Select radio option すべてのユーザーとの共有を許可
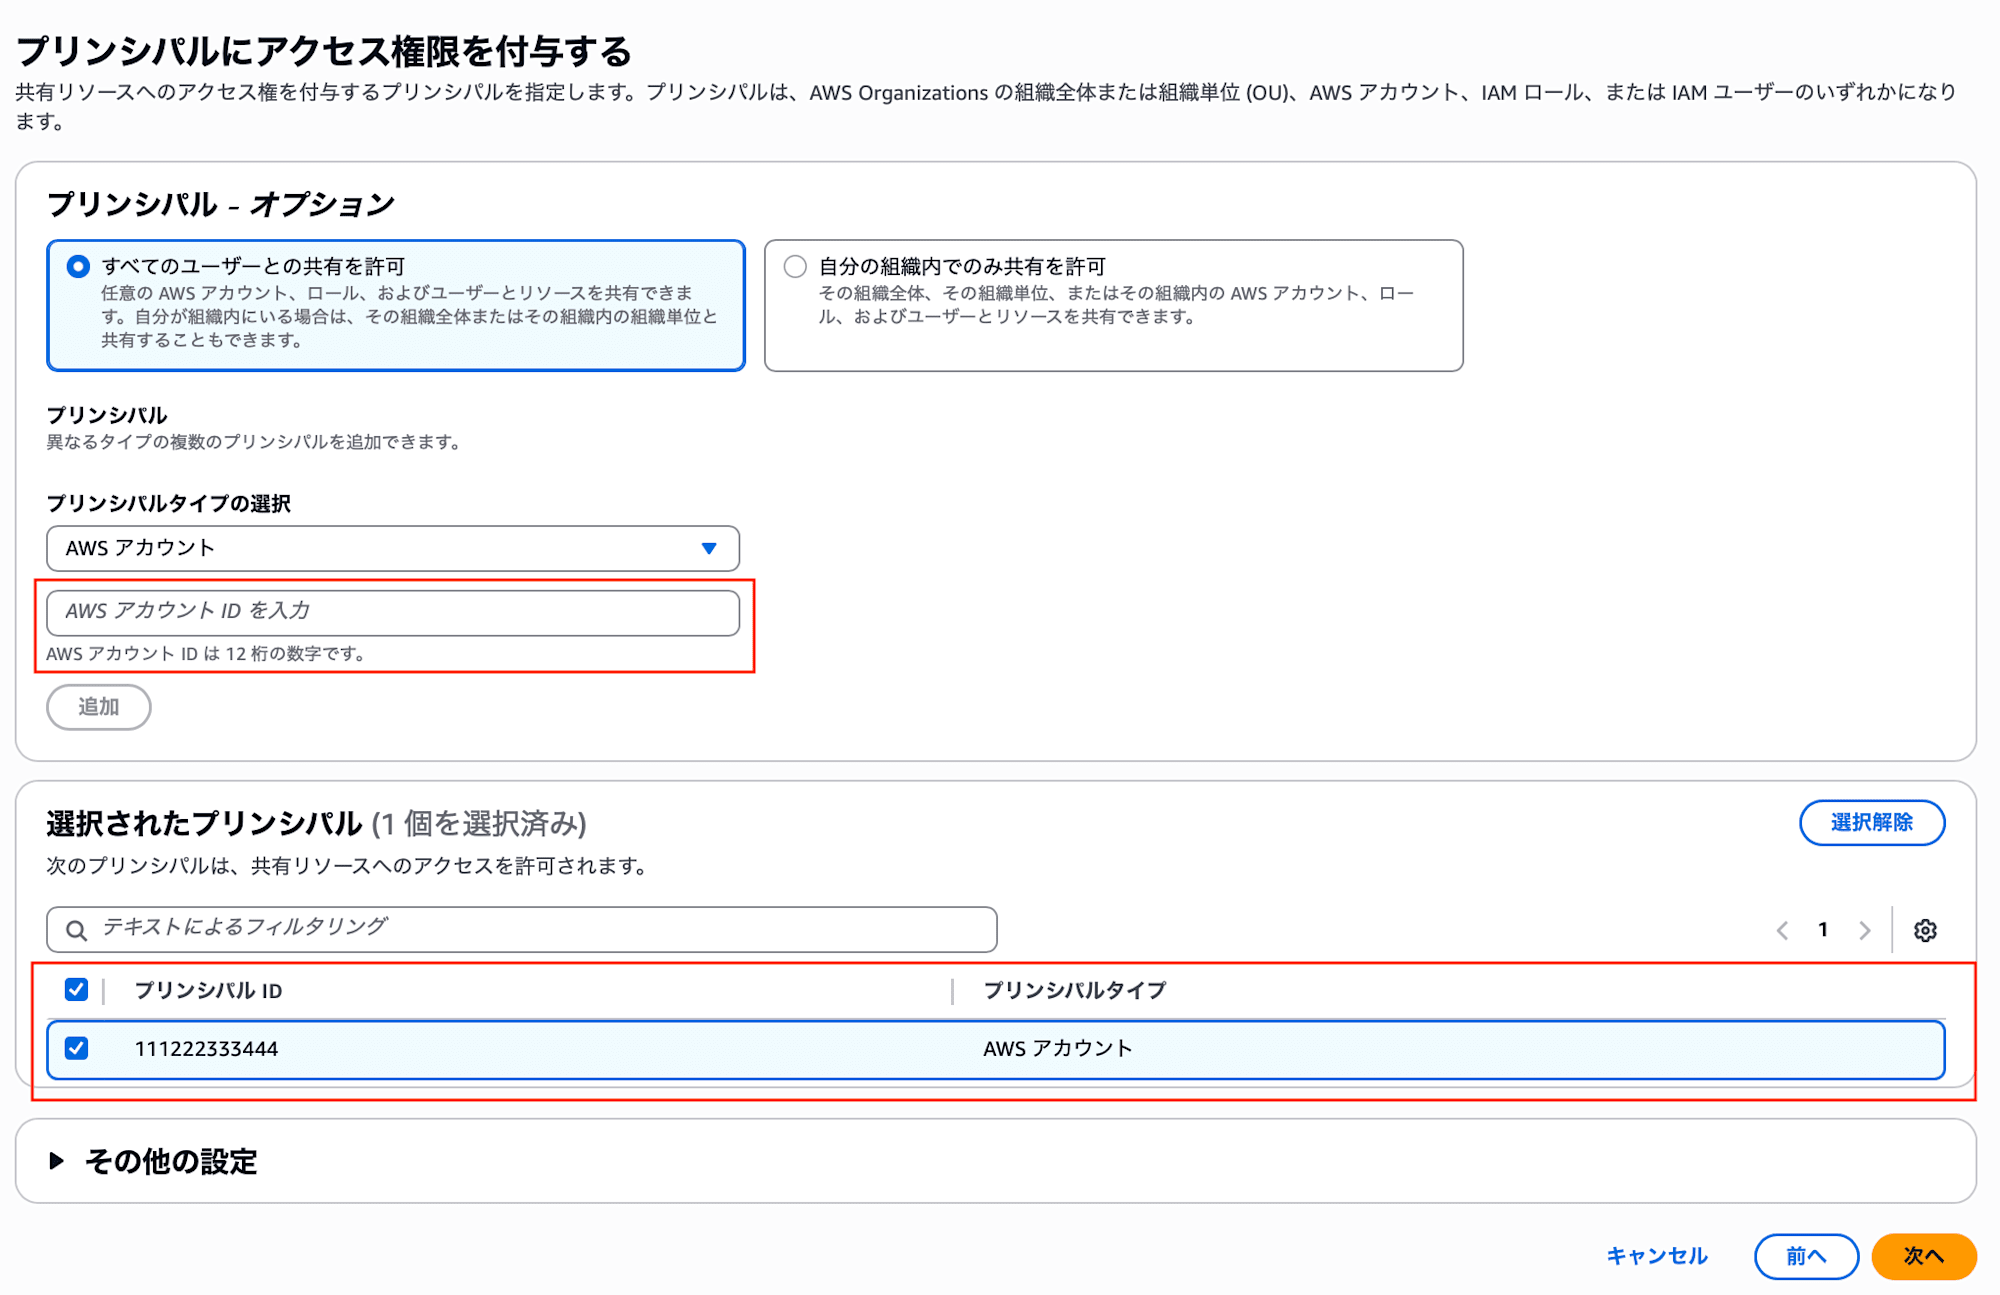The image size is (2000, 1295). [x=75, y=265]
